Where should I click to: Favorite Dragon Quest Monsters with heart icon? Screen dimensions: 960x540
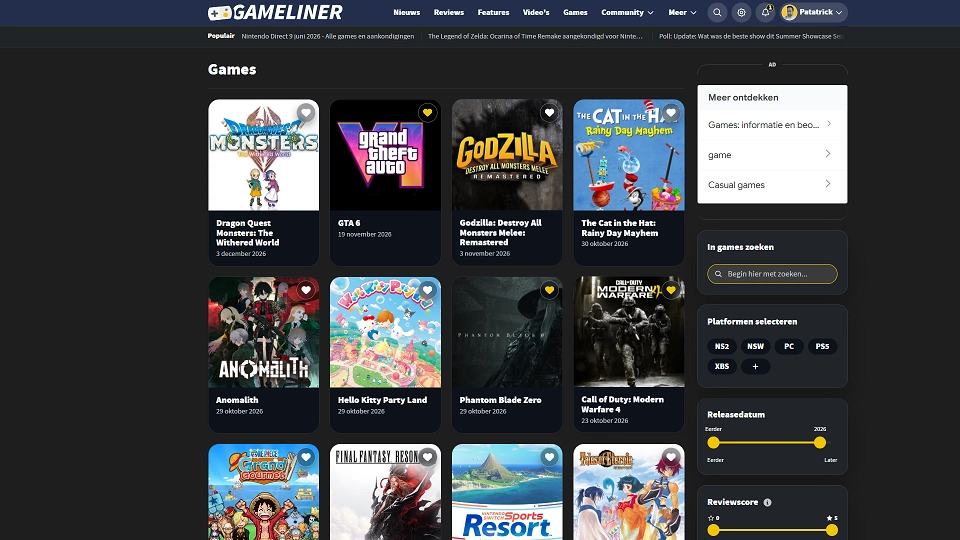pyautogui.click(x=306, y=113)
